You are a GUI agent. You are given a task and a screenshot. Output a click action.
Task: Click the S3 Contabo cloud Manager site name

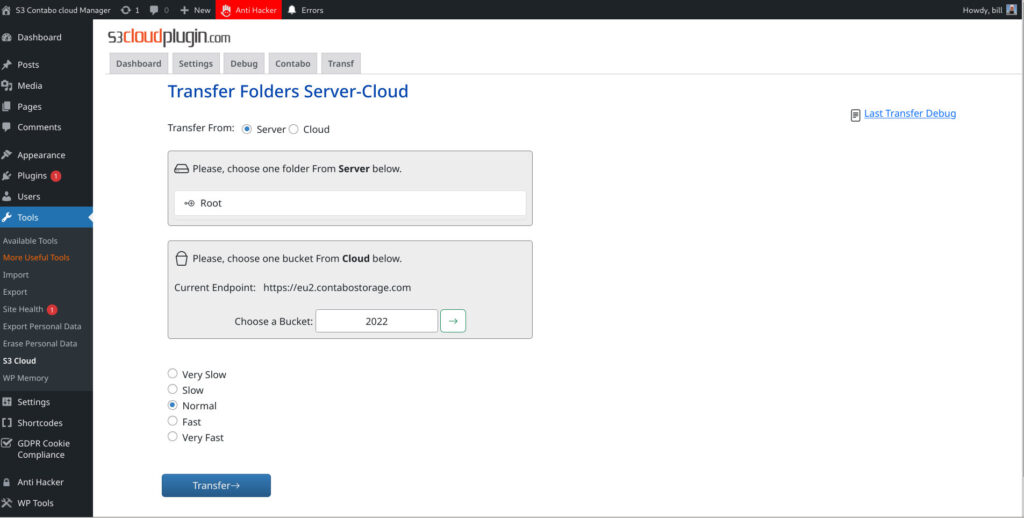[x=63, y=10]
